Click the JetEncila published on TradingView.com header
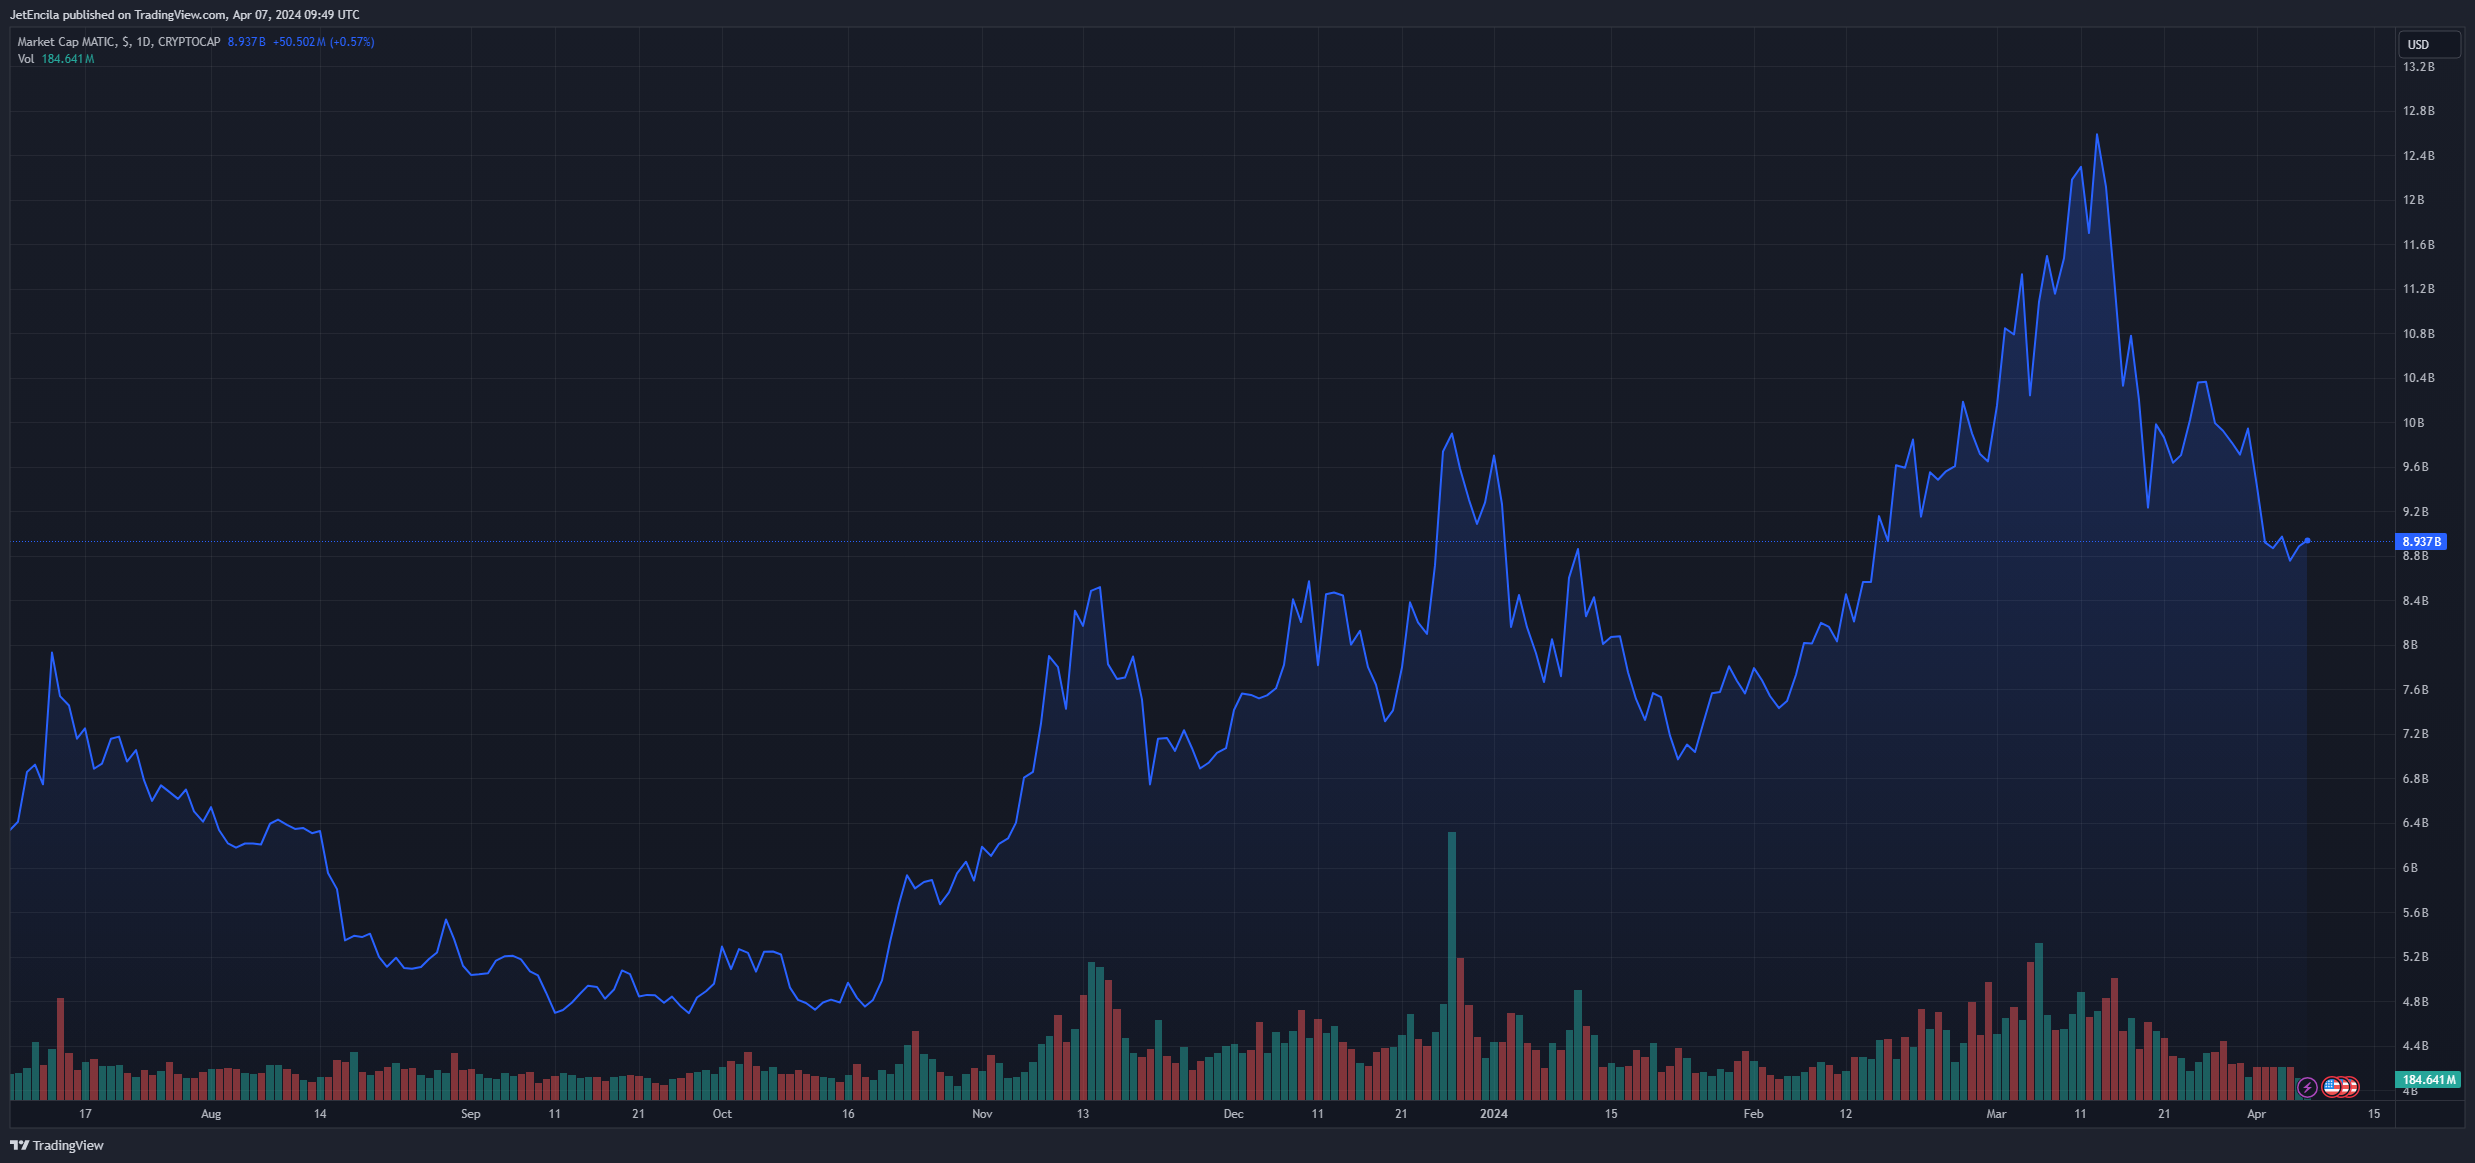Image resolution: width=2475 pixels, height=1163 pixels. pos(184,15)
